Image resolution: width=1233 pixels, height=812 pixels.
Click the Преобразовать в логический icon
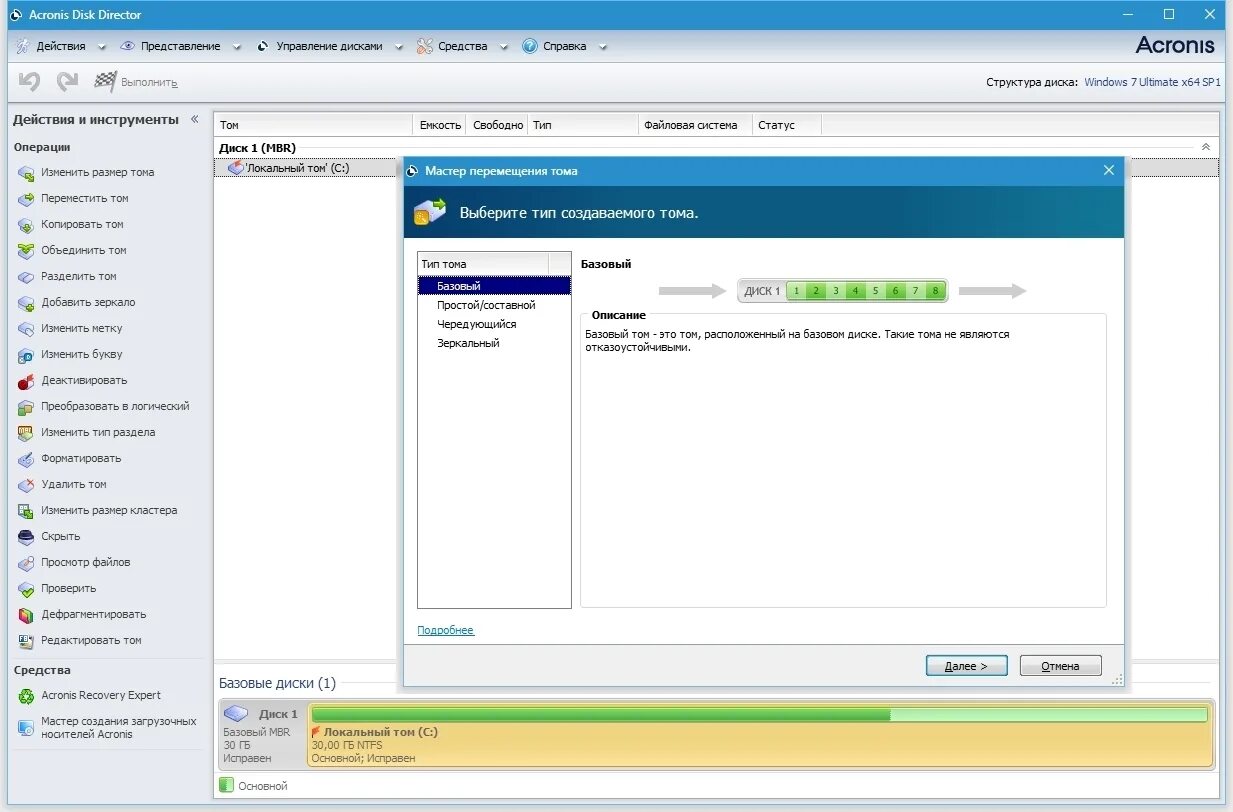pos(26,407)
